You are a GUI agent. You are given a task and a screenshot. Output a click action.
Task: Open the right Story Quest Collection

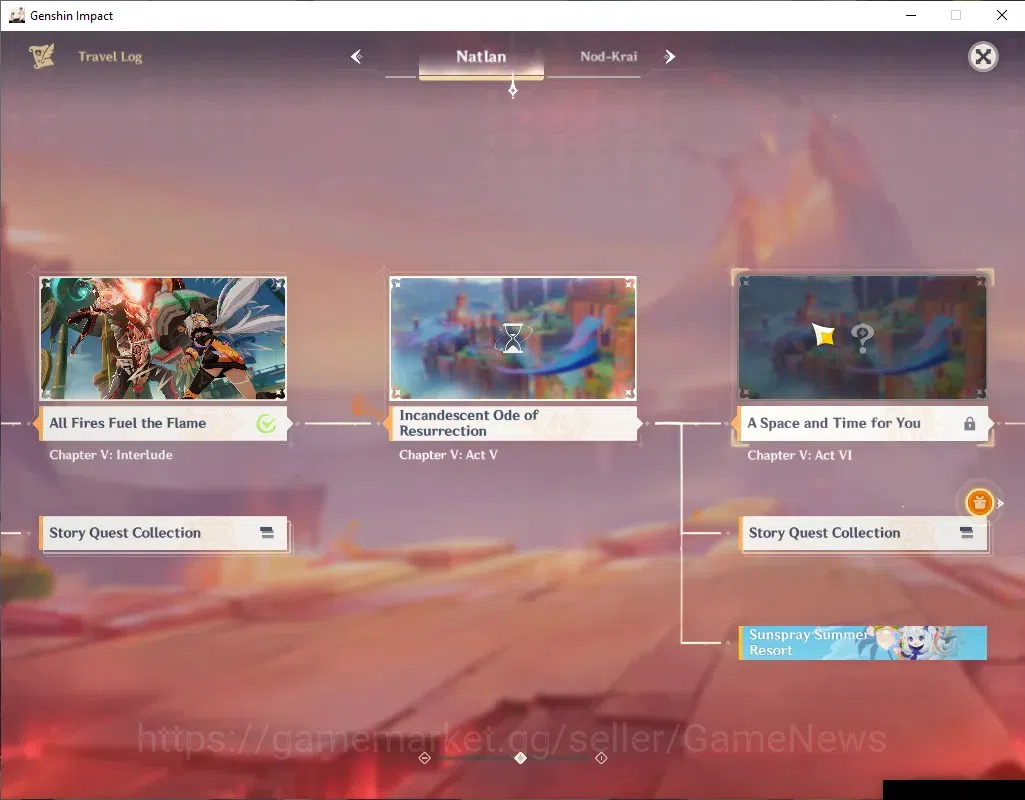(x=863, y=533)
